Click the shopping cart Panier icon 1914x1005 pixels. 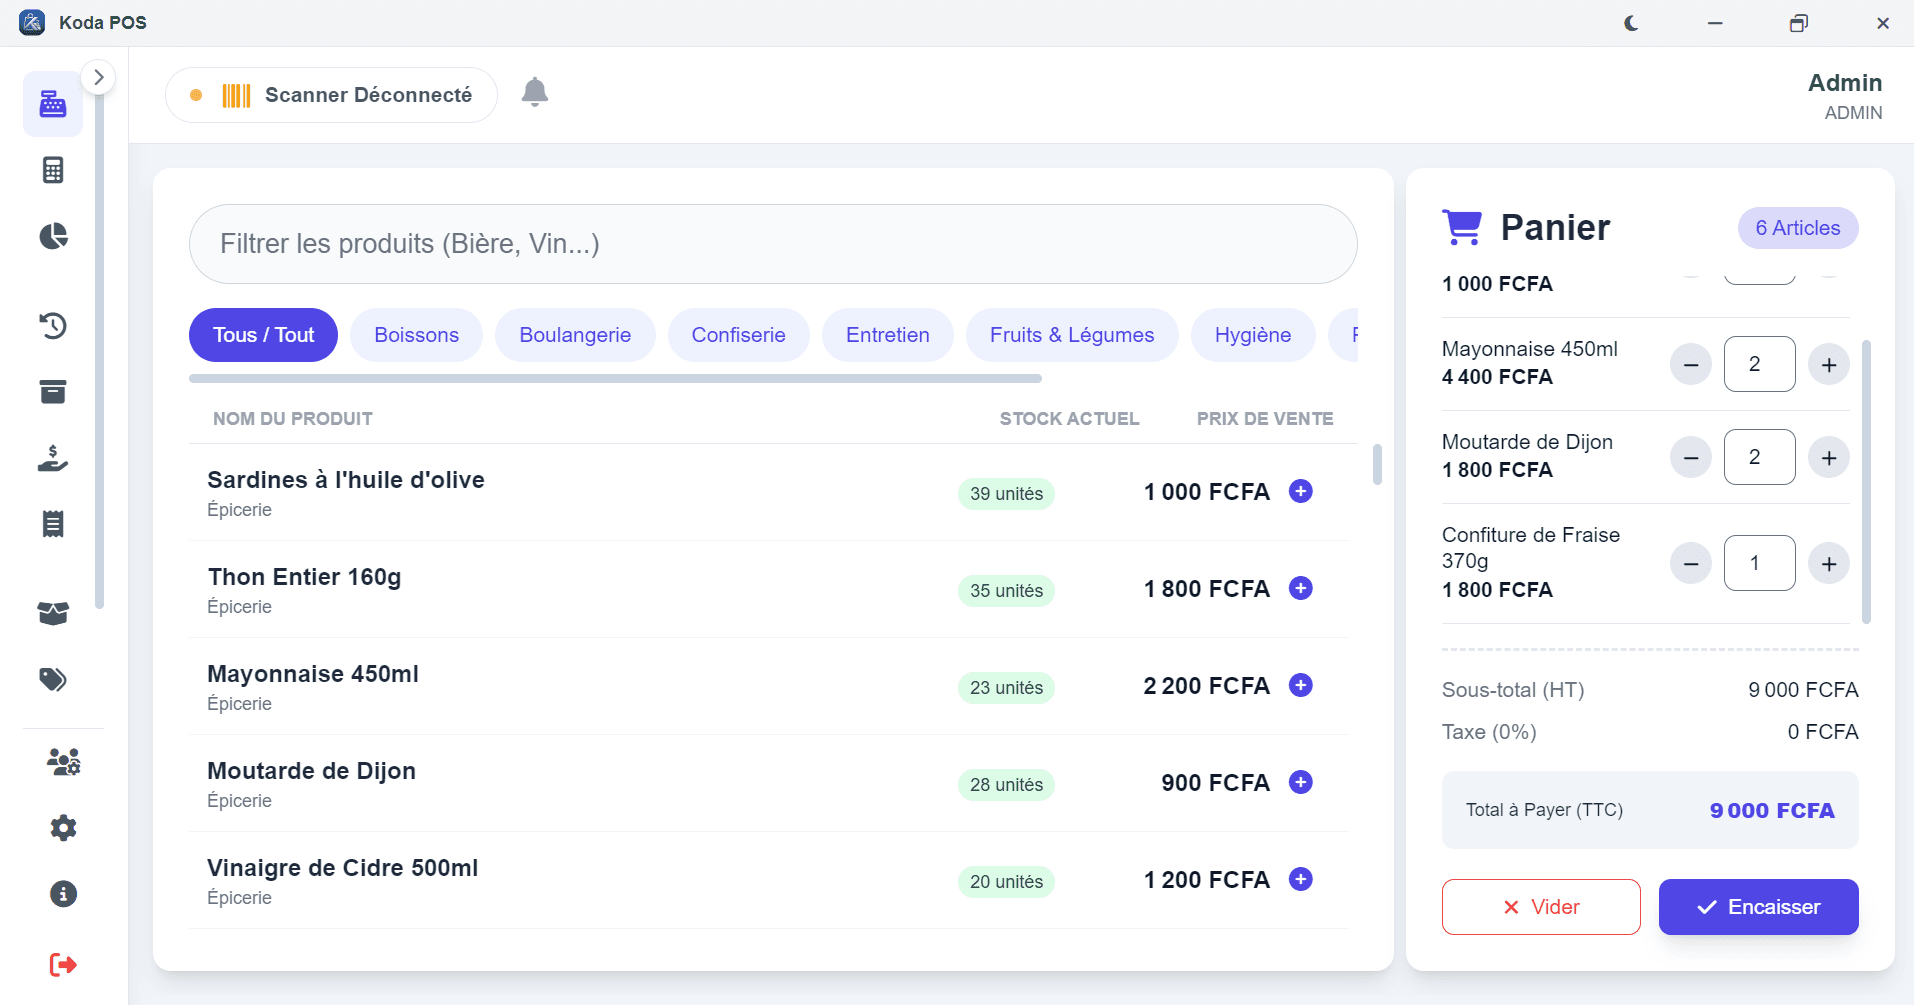(1462, 227)
